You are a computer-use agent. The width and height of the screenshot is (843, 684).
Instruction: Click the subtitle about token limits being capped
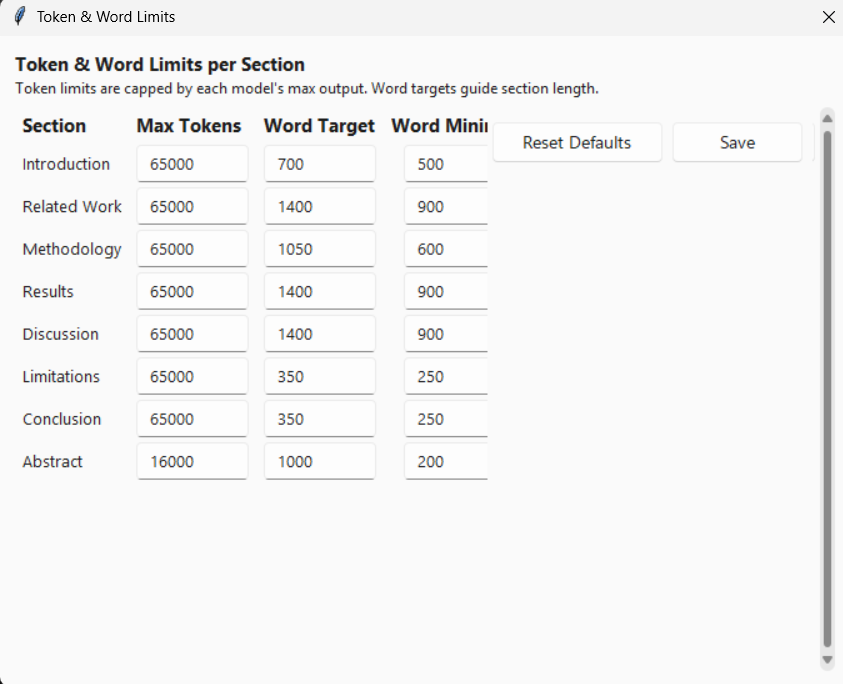coord(306,89)
